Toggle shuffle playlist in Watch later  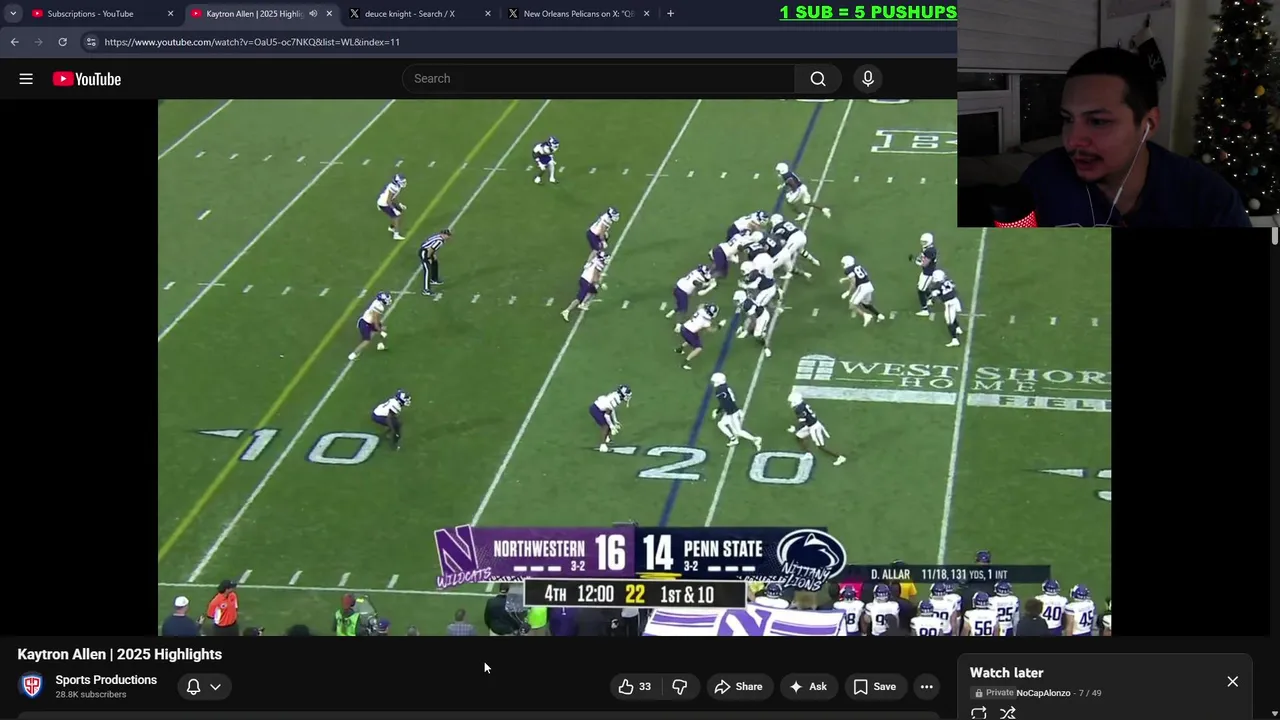tap(1008, 713)
